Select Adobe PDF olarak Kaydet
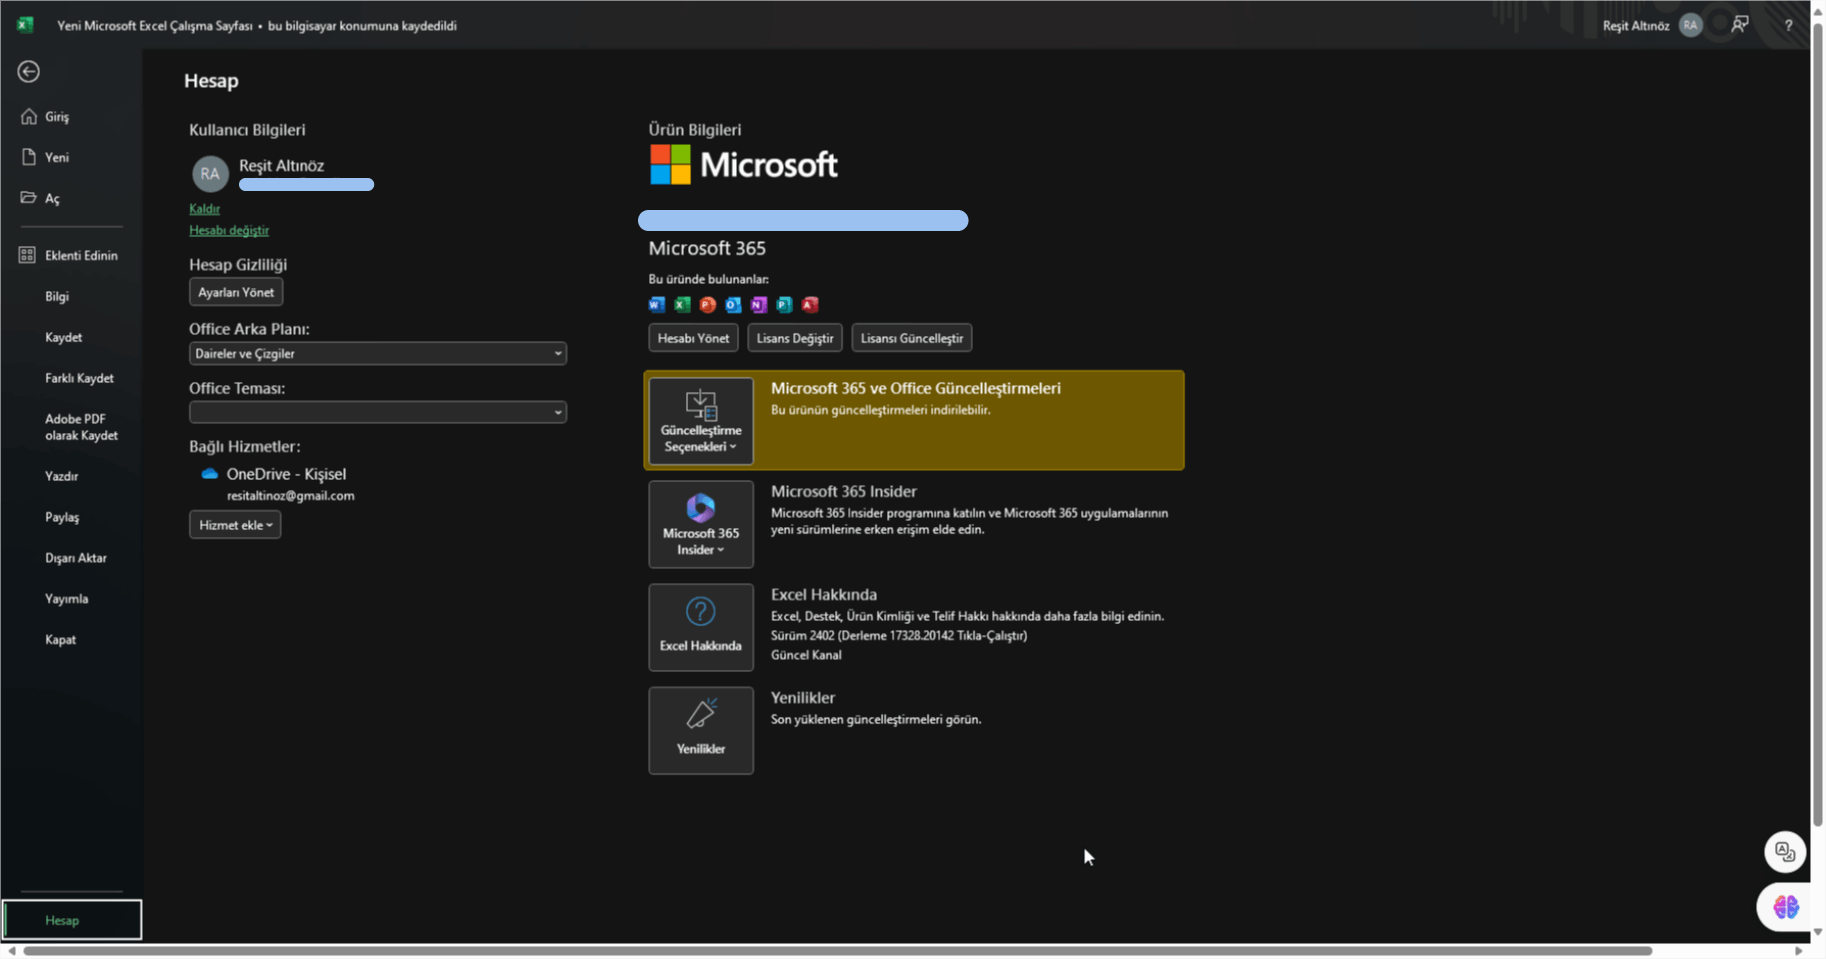This screenshot has width=1826, height=959. (81, 427)
